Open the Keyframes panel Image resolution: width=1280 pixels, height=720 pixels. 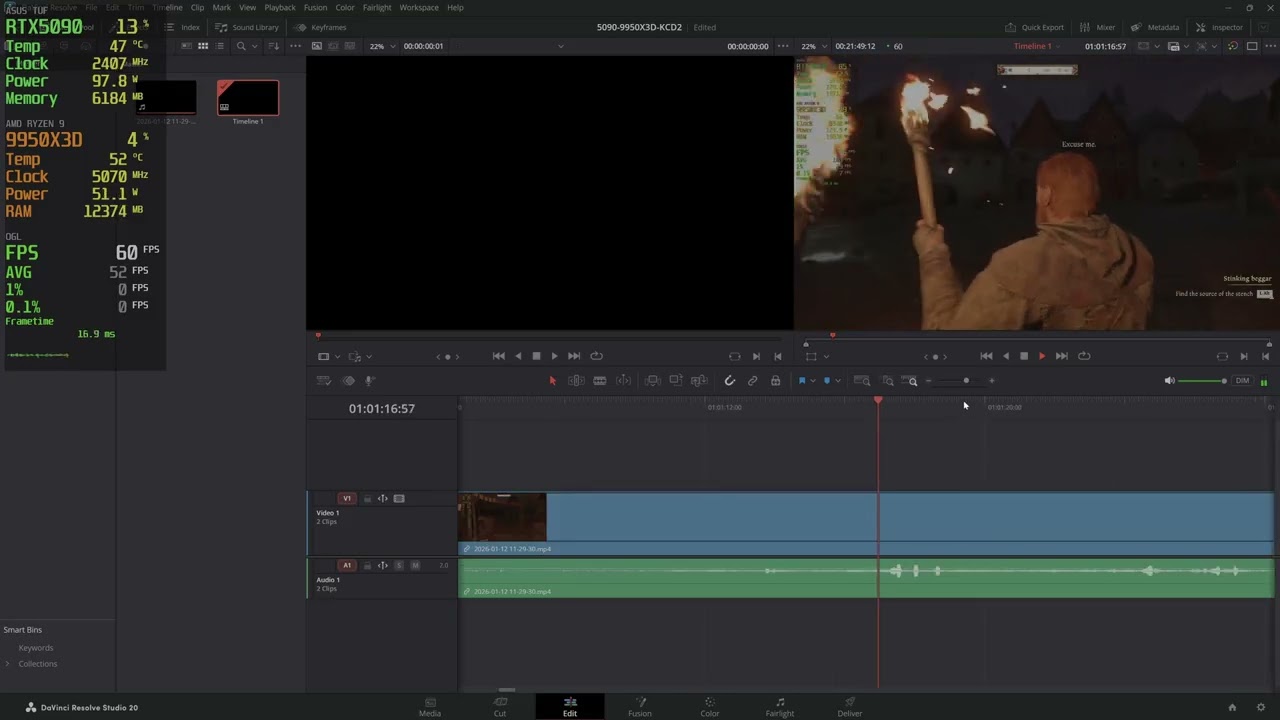tap(321, 27)
